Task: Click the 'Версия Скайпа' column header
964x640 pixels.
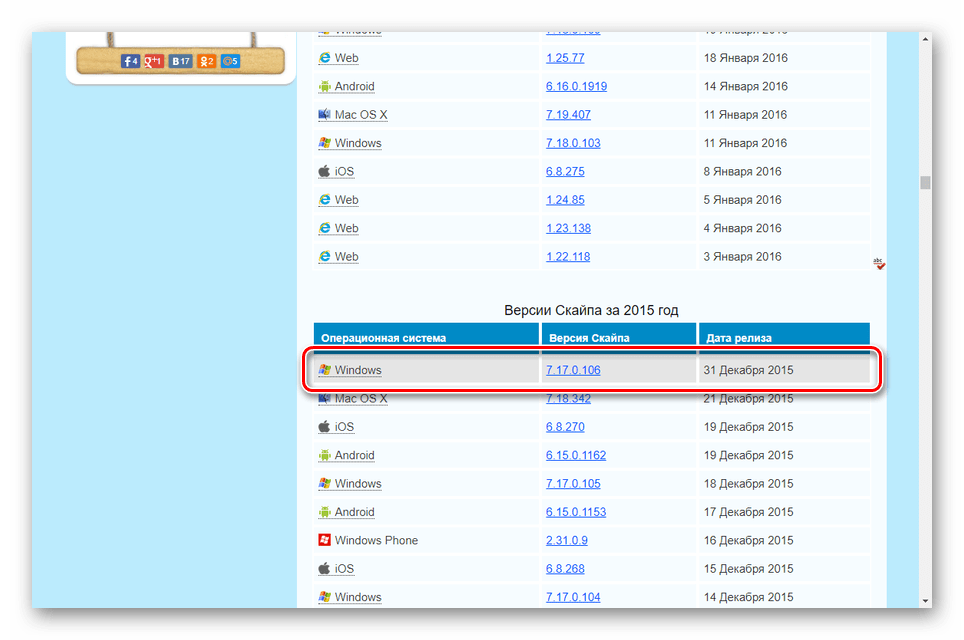Action: point(589,338)
